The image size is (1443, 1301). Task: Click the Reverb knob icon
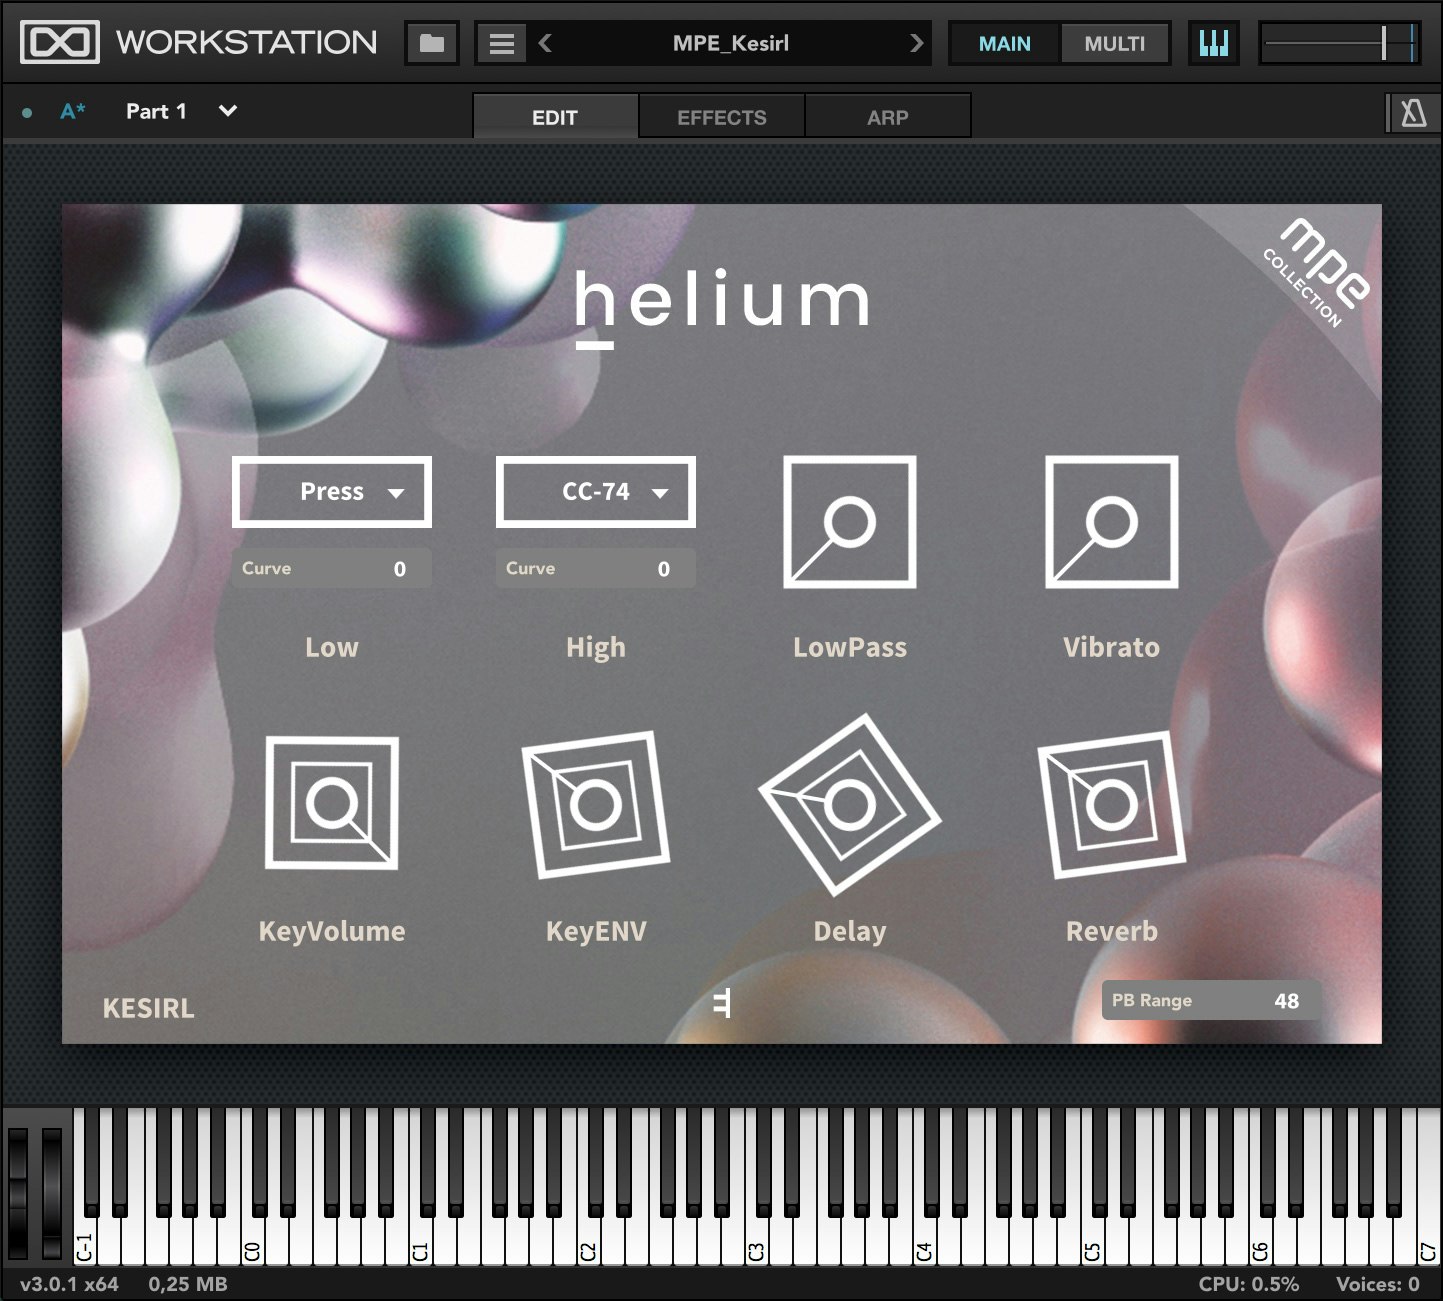coord(1111,804)
